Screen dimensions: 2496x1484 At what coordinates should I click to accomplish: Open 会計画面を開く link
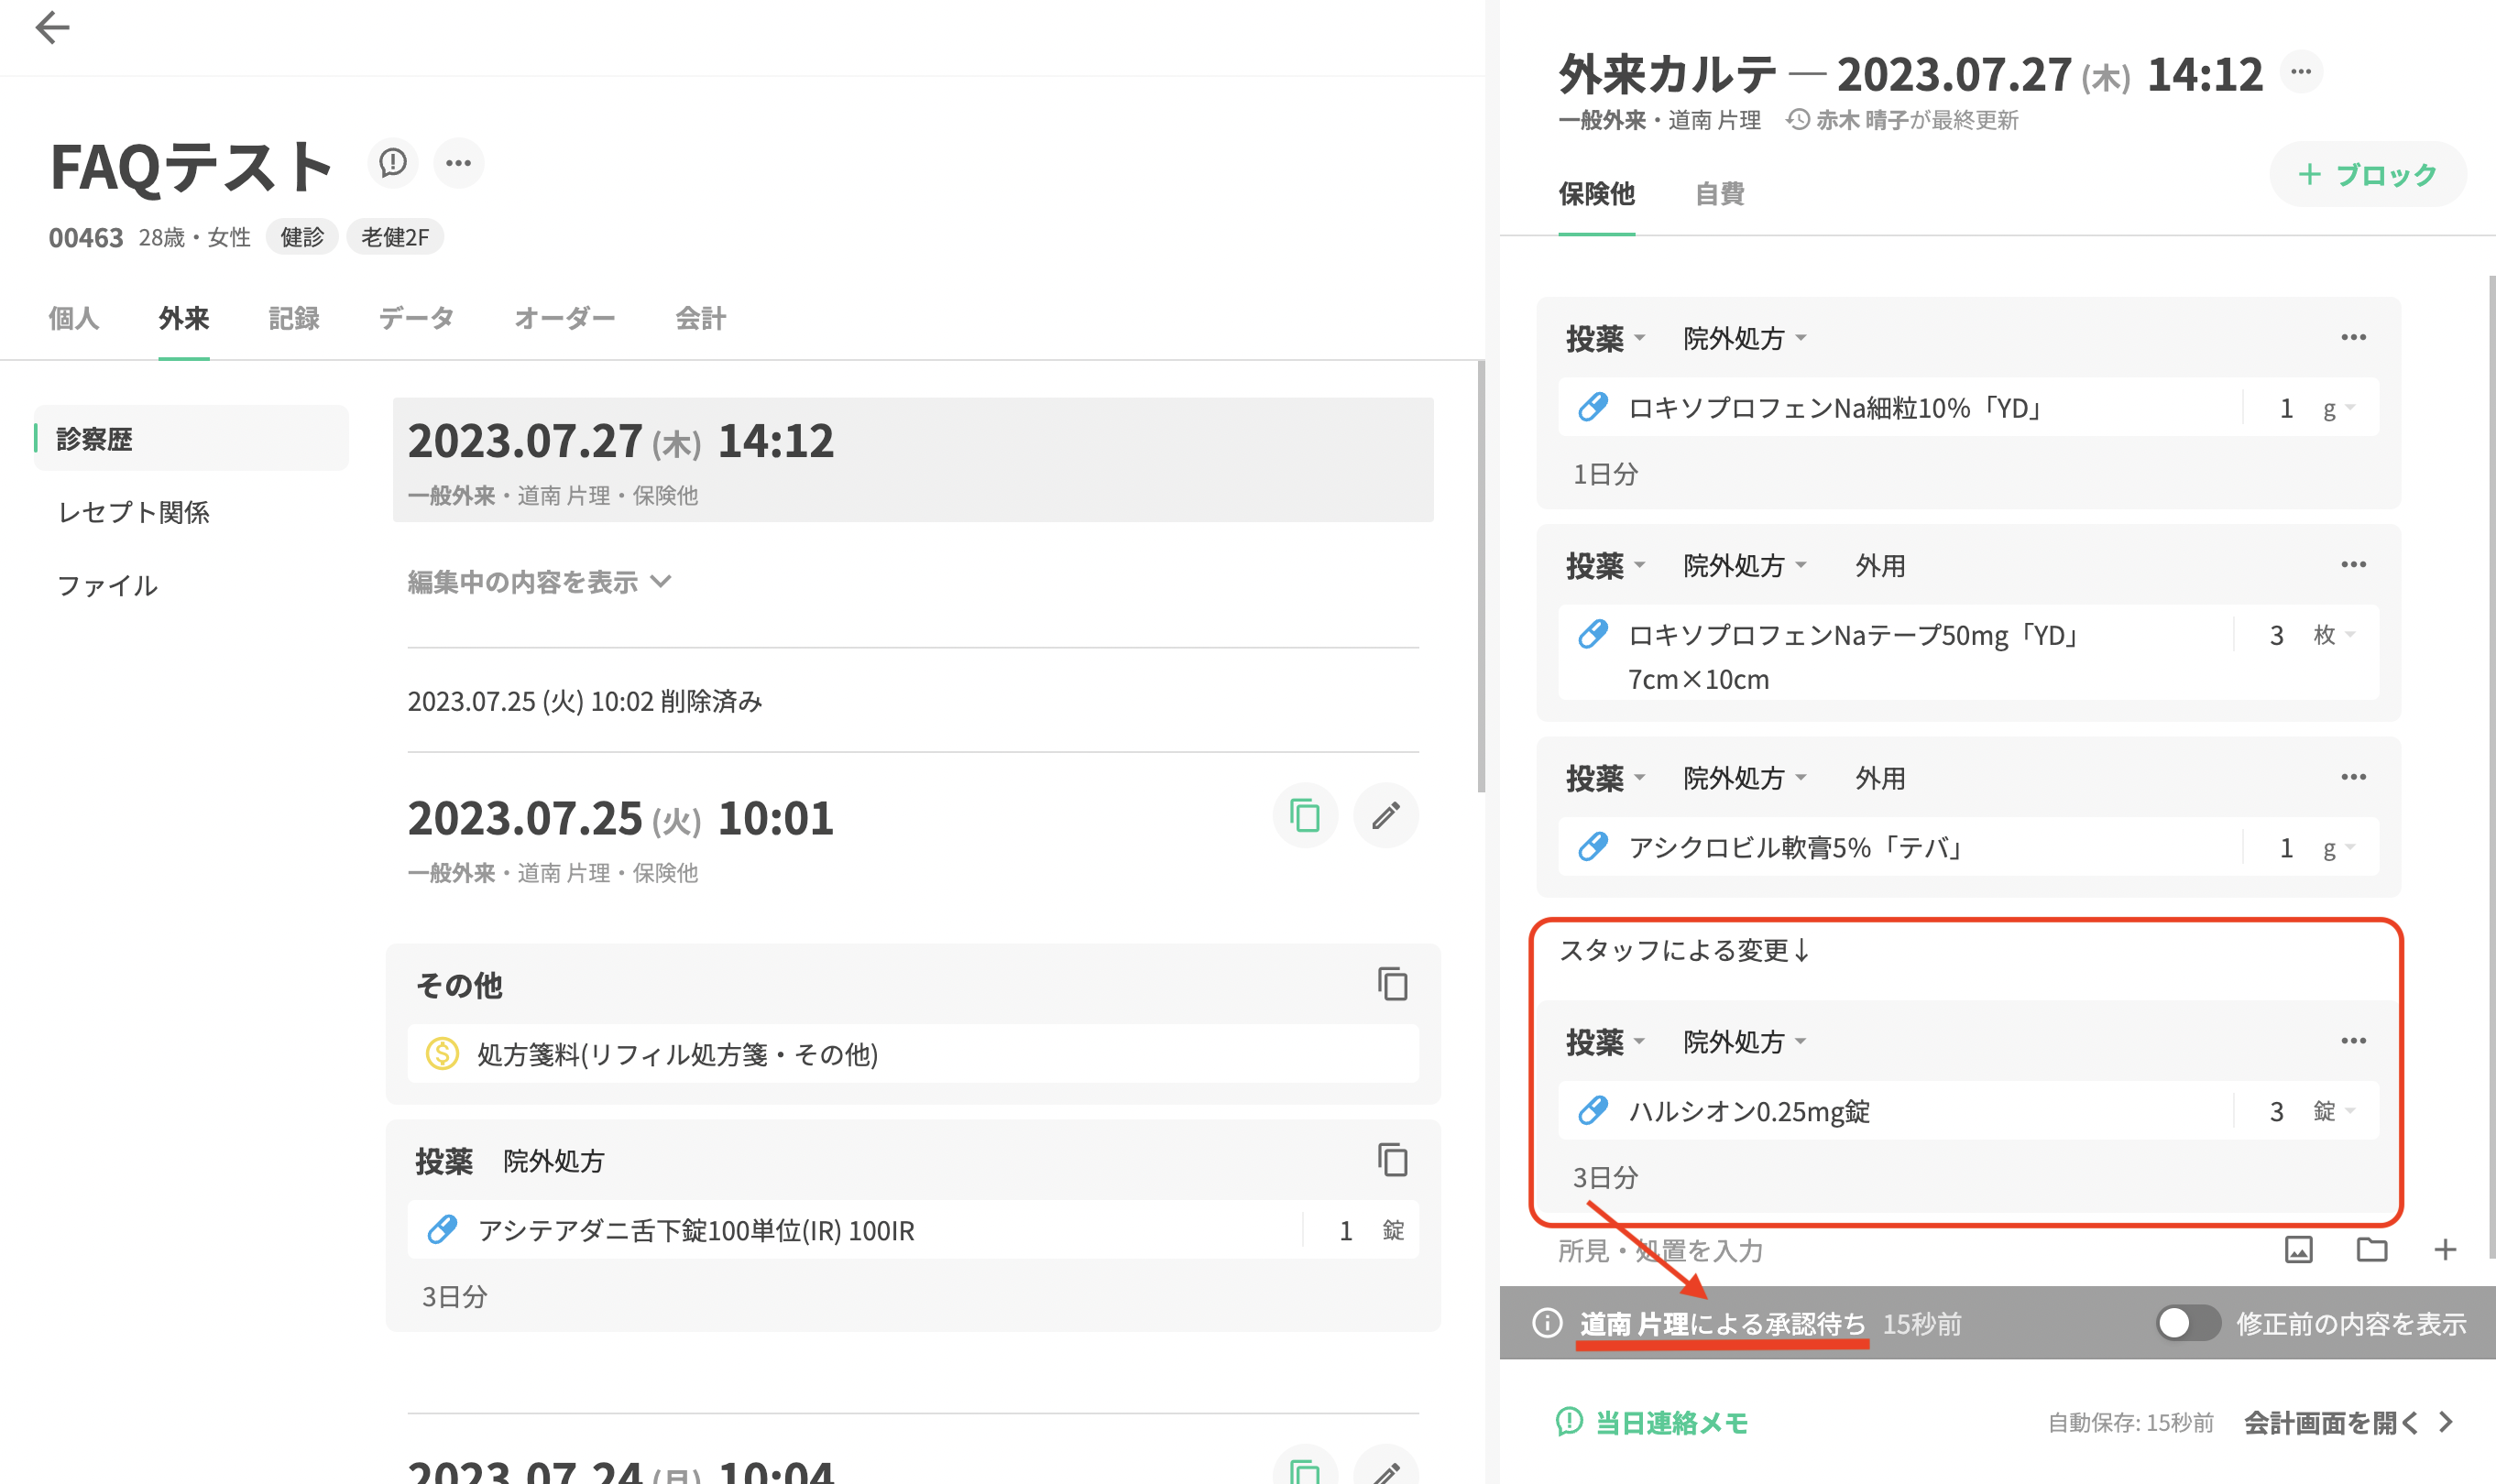(2332, 1422)
